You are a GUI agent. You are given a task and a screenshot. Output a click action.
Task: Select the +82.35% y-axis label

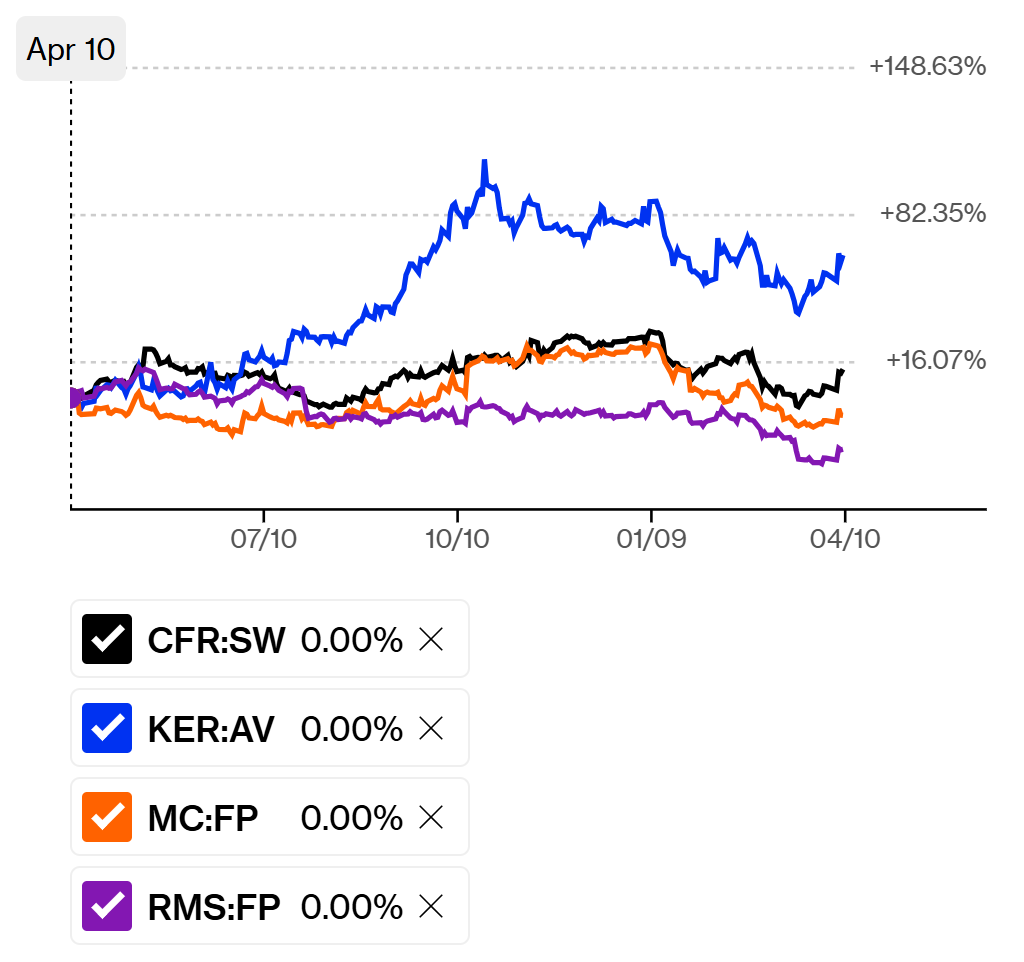coord(933,213)
